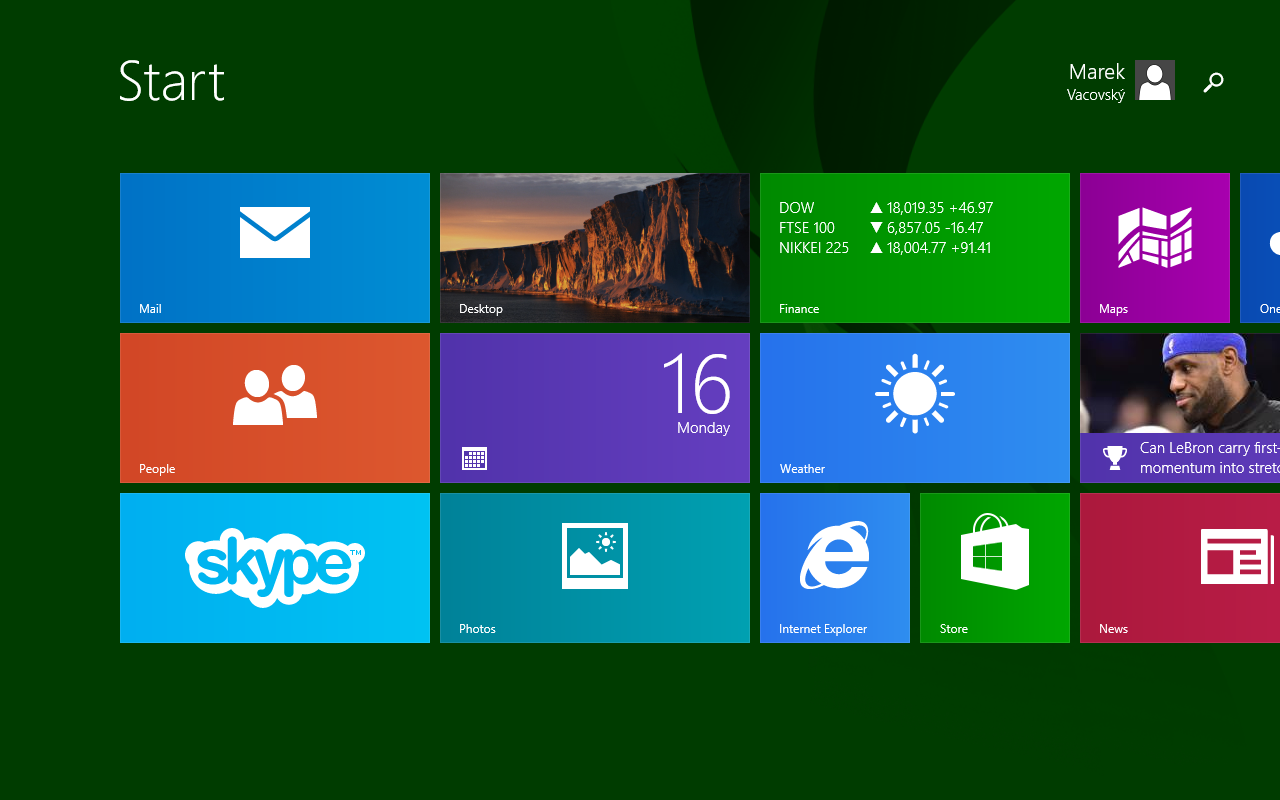The width and height of the screenshot is (1280, 800).
Task: Open the LeBron sports photo tile
Action: point(1180,408)
